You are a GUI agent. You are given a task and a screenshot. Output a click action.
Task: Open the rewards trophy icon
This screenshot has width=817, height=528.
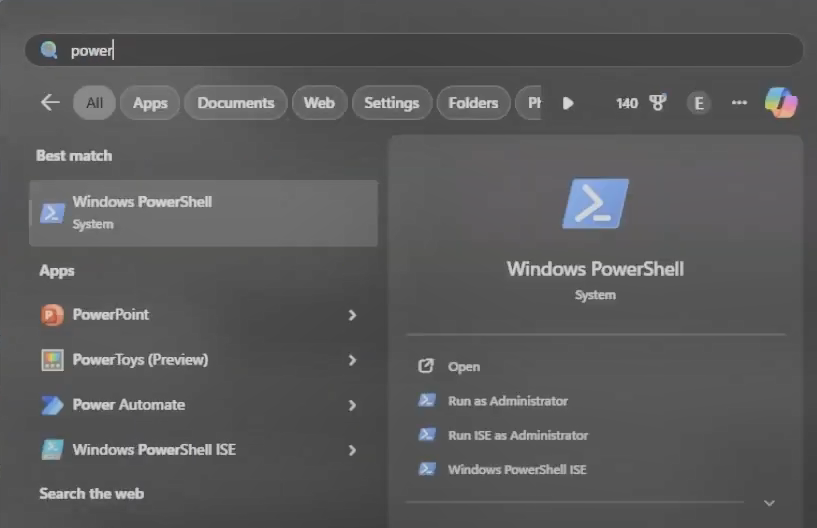coord(658,102)
